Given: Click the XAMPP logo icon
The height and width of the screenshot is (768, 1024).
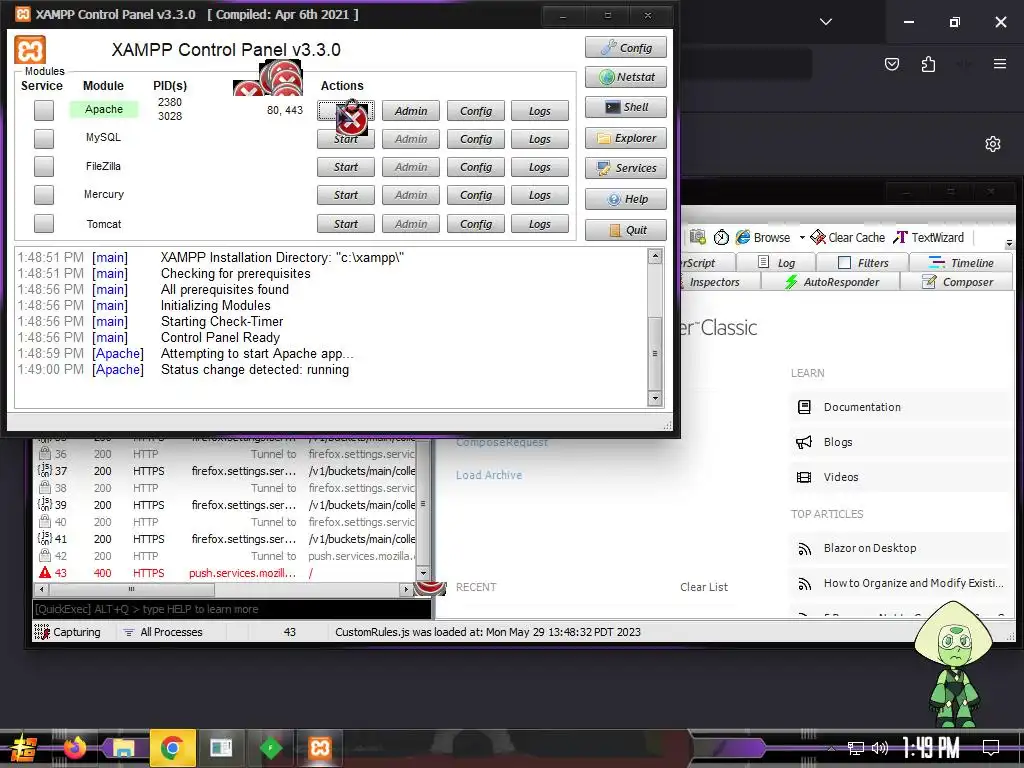Looking at the screenshot, I should coord(30,50).
